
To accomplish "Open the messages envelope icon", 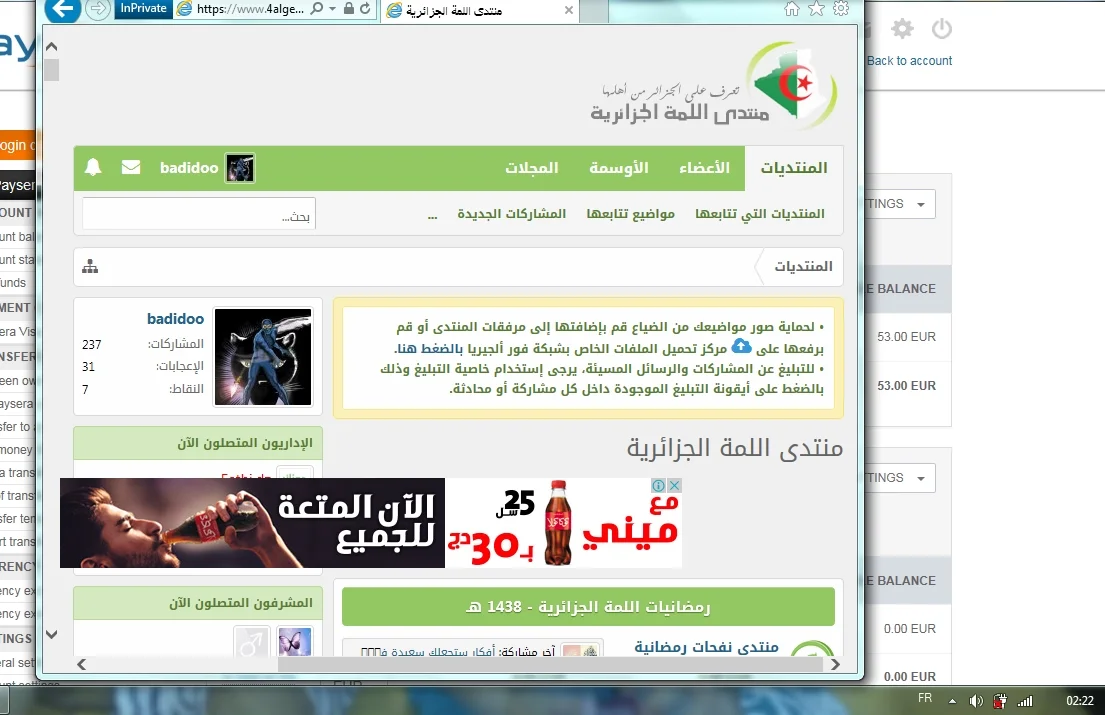I will click(x=131, y=168).
